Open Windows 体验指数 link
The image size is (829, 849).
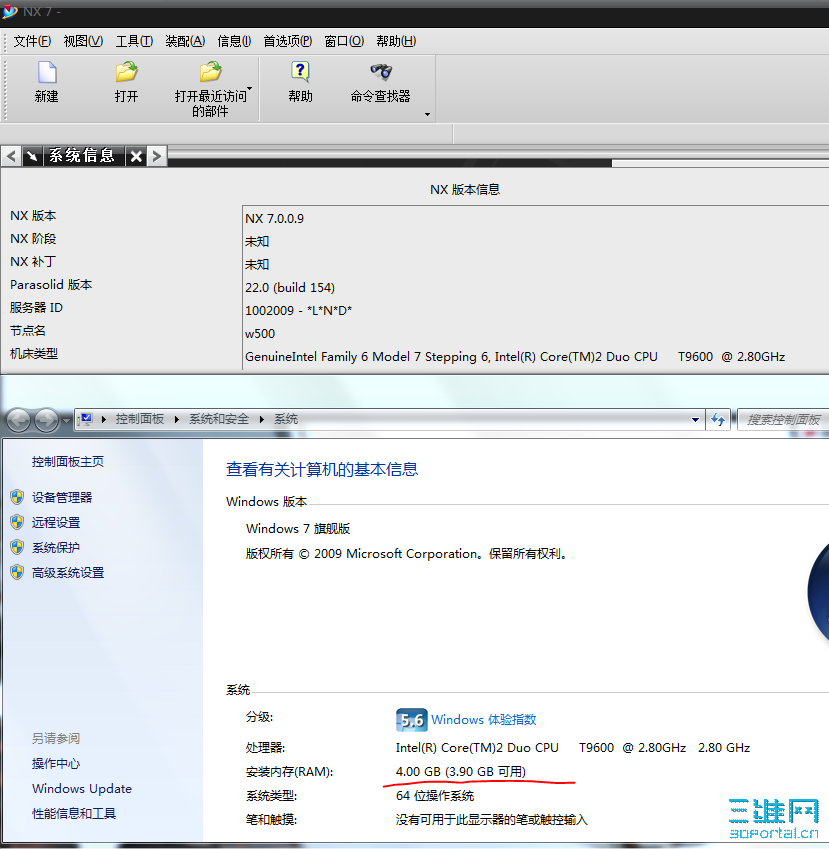pos(484,720)
